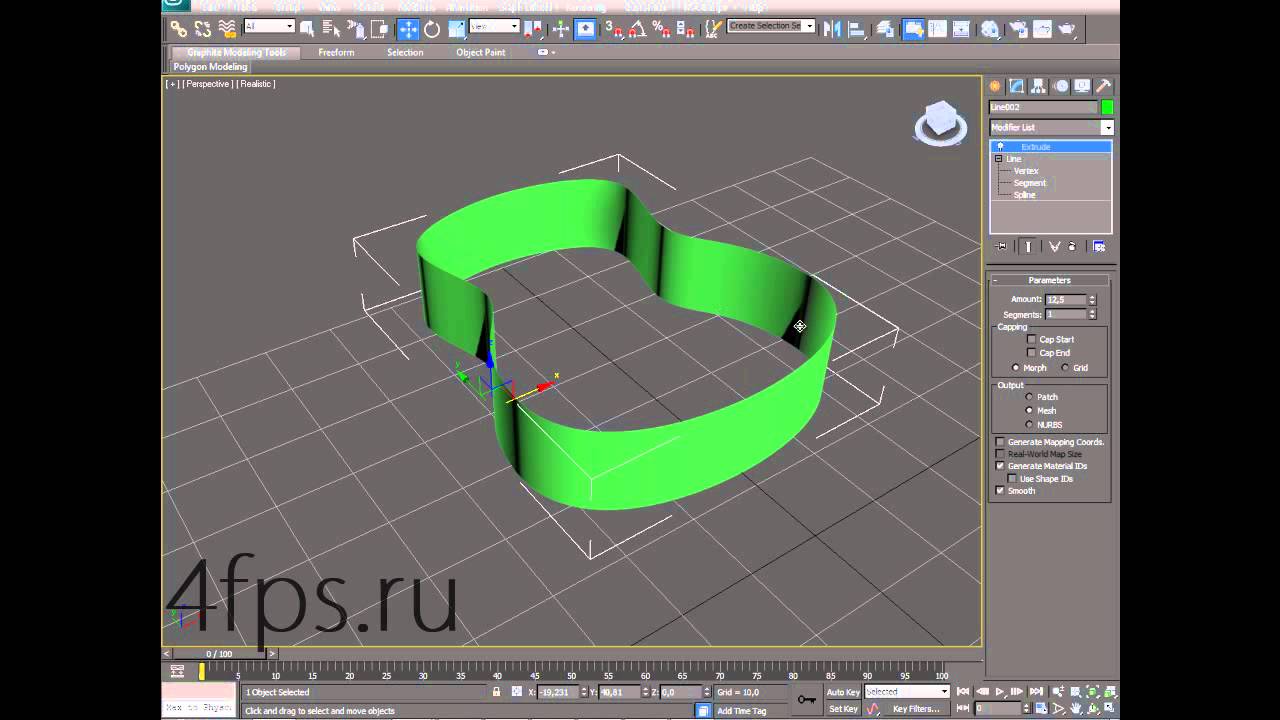Toggle the Percent Snap icon

661,29
